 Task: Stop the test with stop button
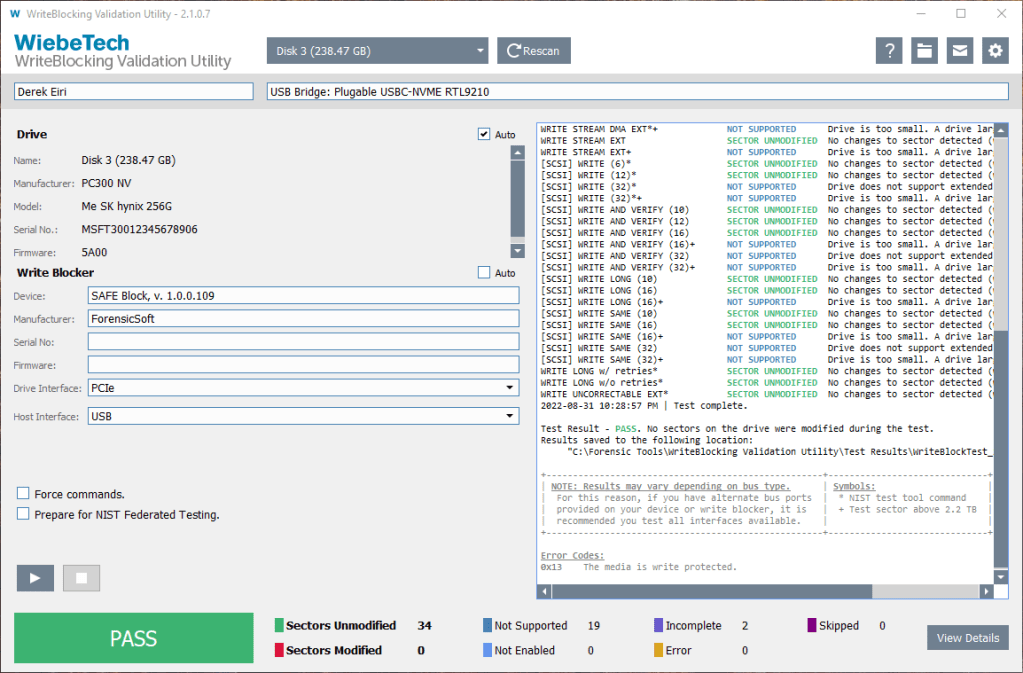[81, 578]
